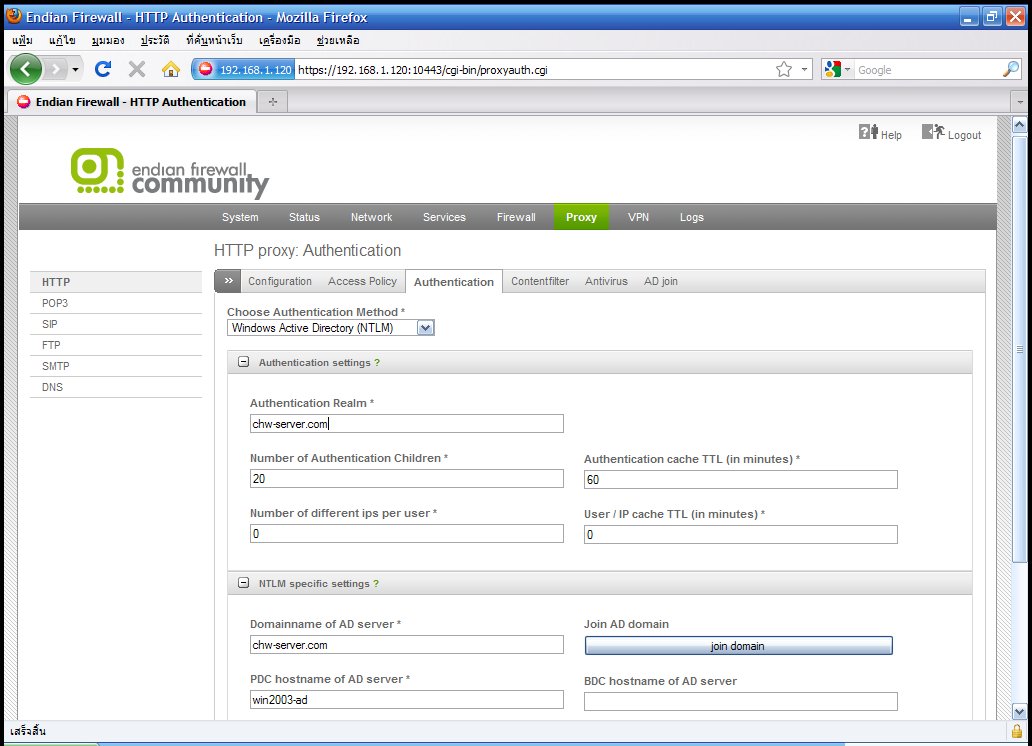Reload the page with the refresh icon
Image resolution: width=1032 pixels, height=746 pixels.
[103, 69]
